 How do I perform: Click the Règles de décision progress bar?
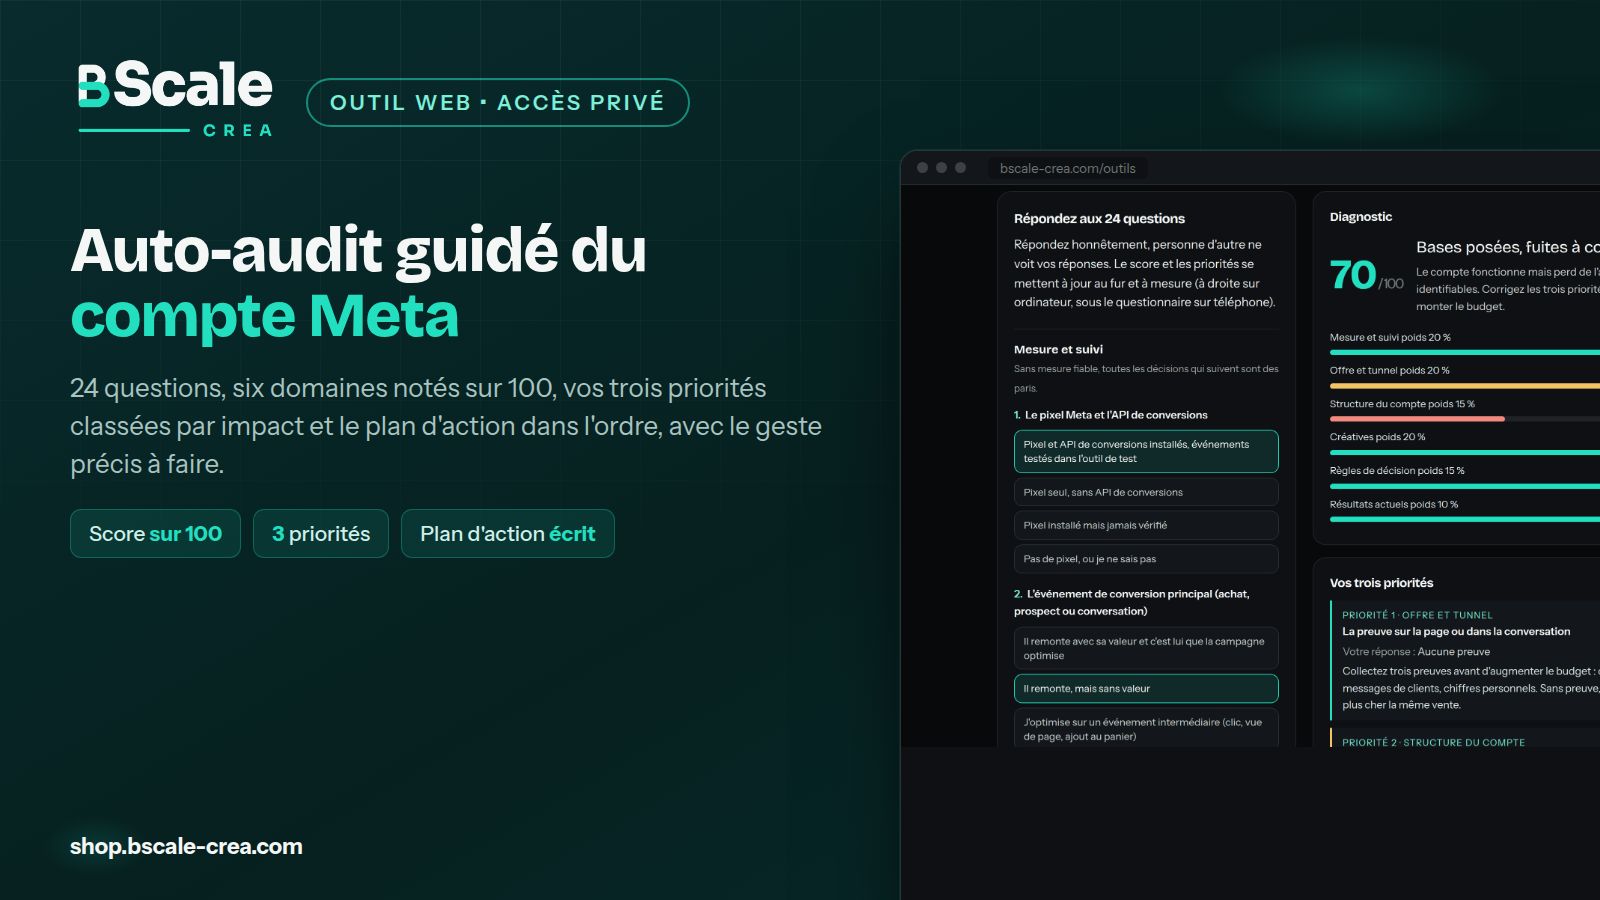point(1465,486)
